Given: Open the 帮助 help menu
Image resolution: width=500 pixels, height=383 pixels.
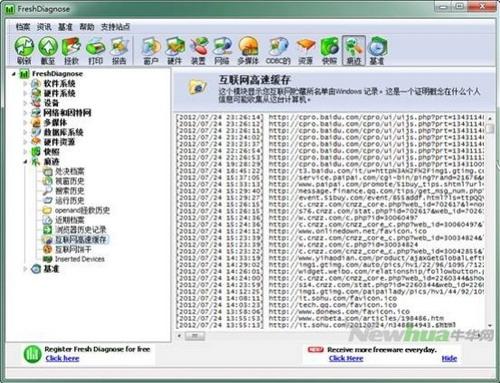Looking at the screenshot, I should point(87,27).
